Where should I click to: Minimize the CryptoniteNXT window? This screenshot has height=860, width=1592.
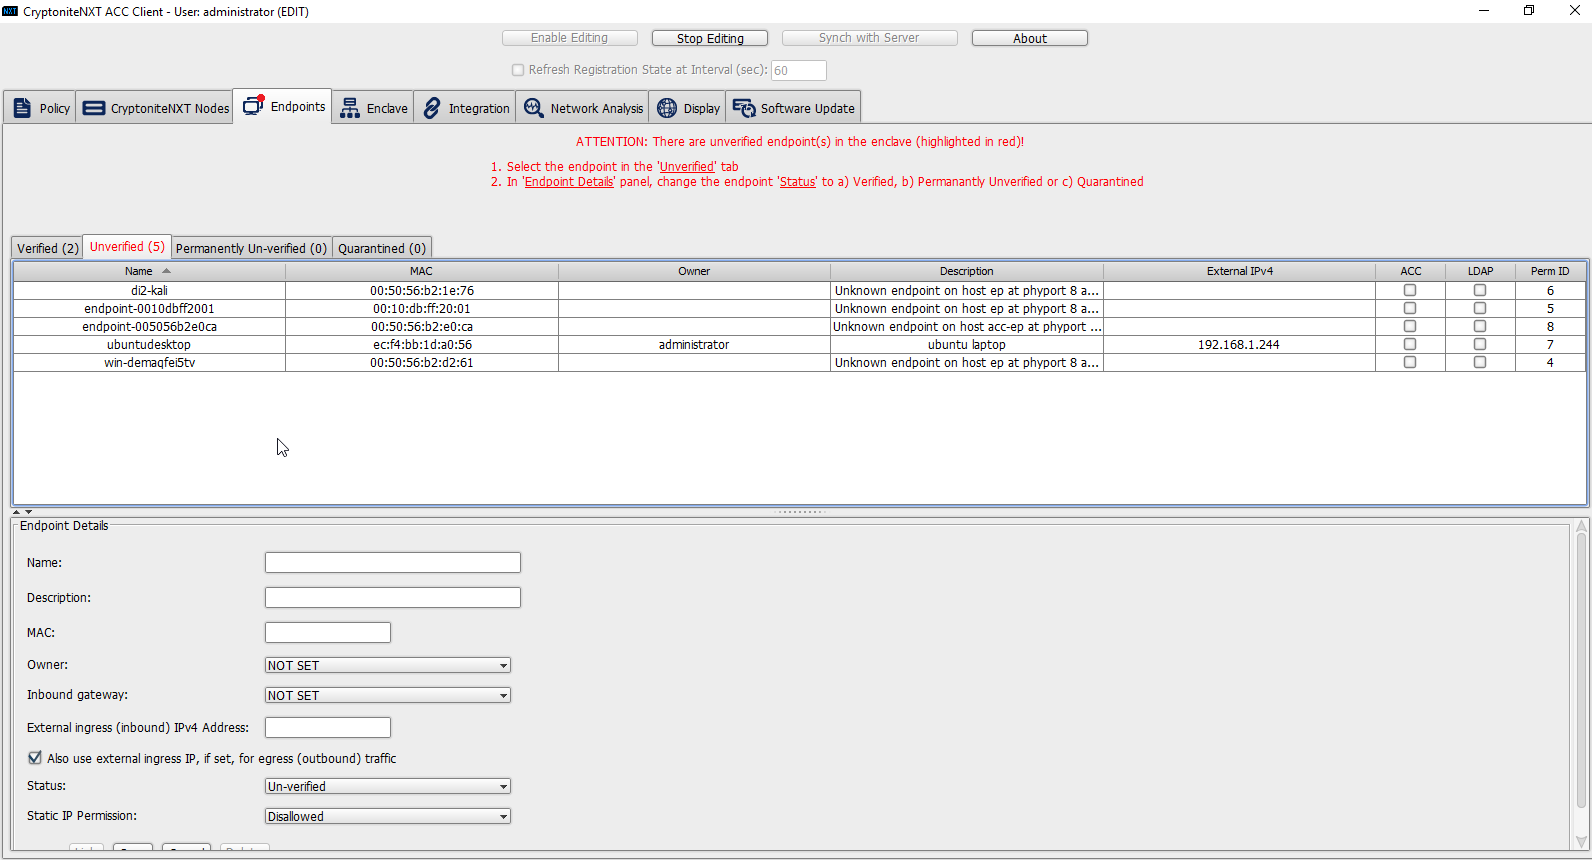point(1484,11)
